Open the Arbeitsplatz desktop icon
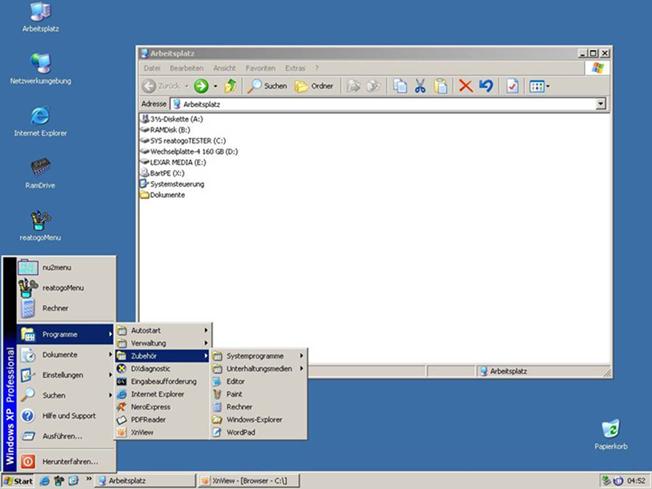The width and height of the screenshot is (652, 489). coord(40,17)
